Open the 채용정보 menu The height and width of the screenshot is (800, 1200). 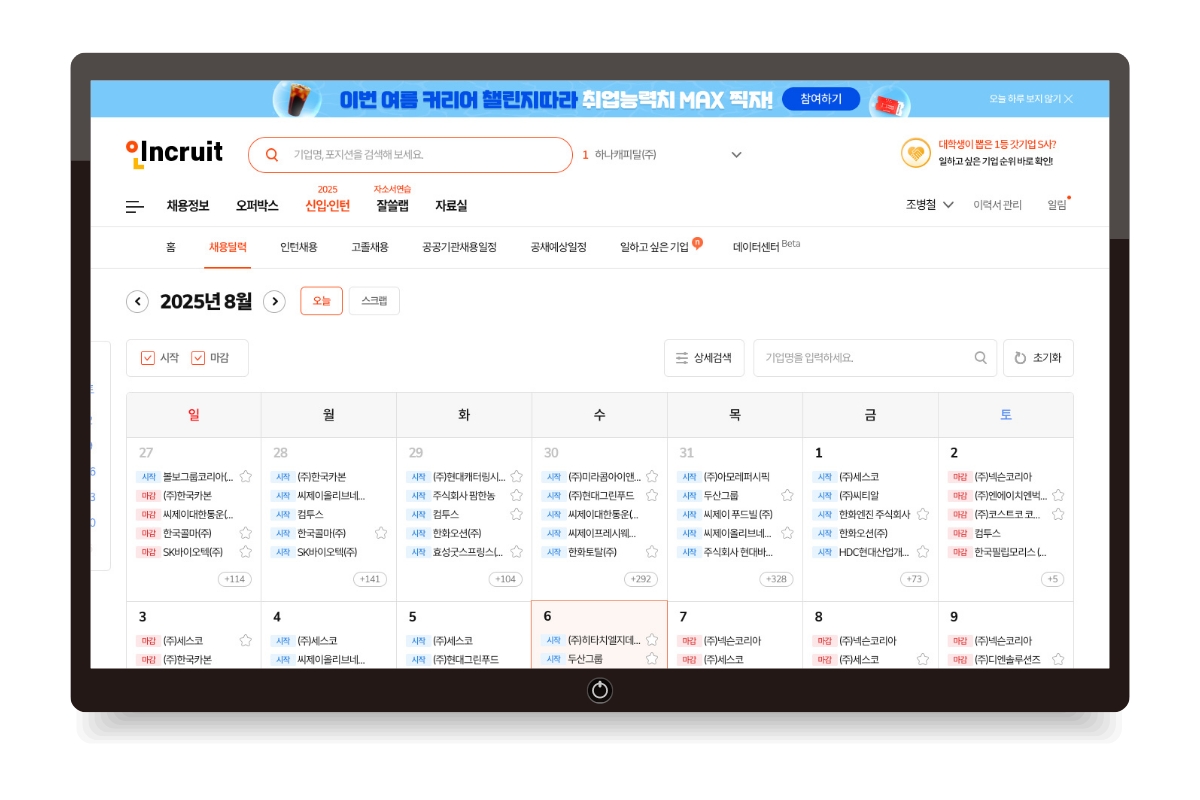[188, 206]
